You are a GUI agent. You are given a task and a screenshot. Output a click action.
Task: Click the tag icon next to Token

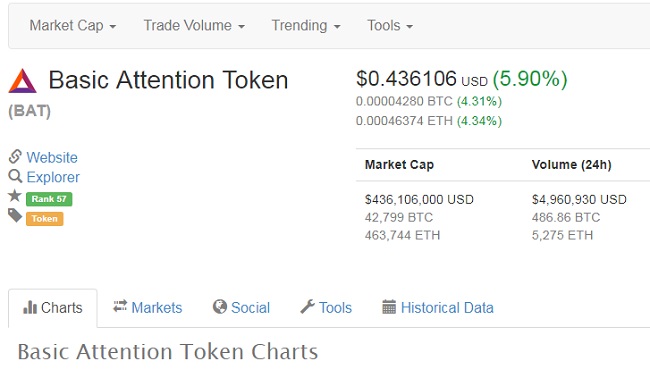point(15,215)
